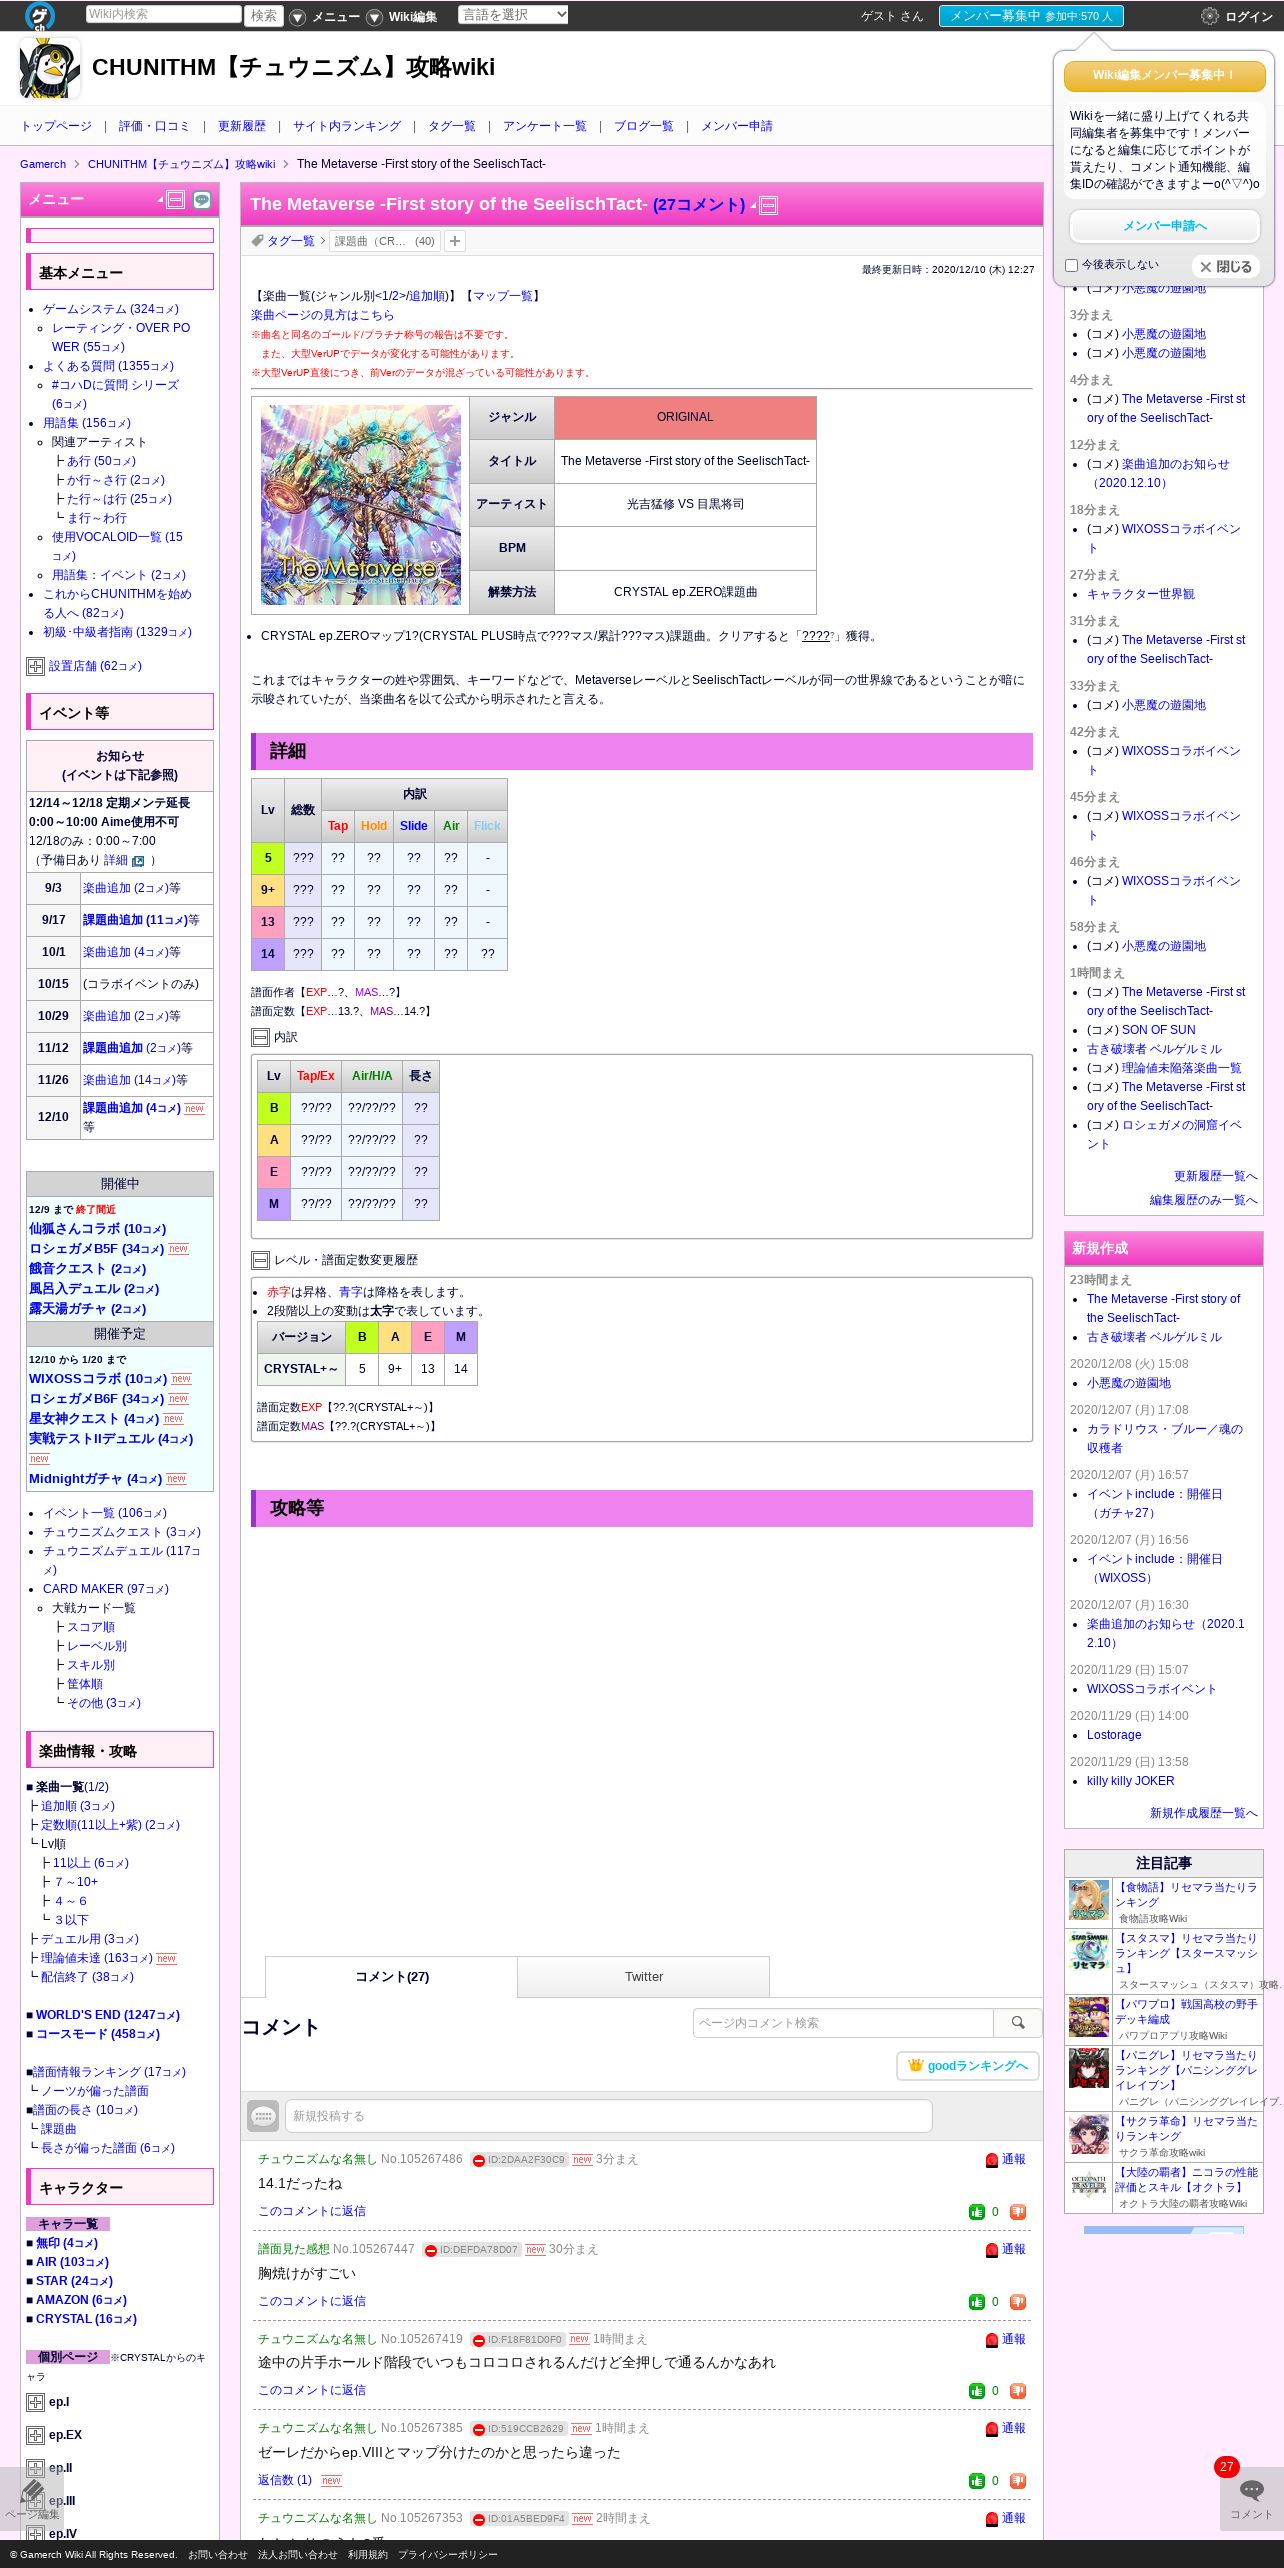Open WORLD'S END (1247コメ) in the sidebar
This screenshot has height=2568, width=1284.
[108, 2015]
